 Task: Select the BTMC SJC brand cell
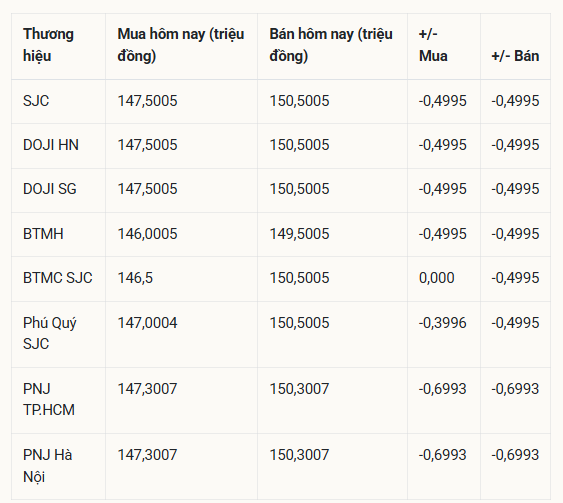58,278
